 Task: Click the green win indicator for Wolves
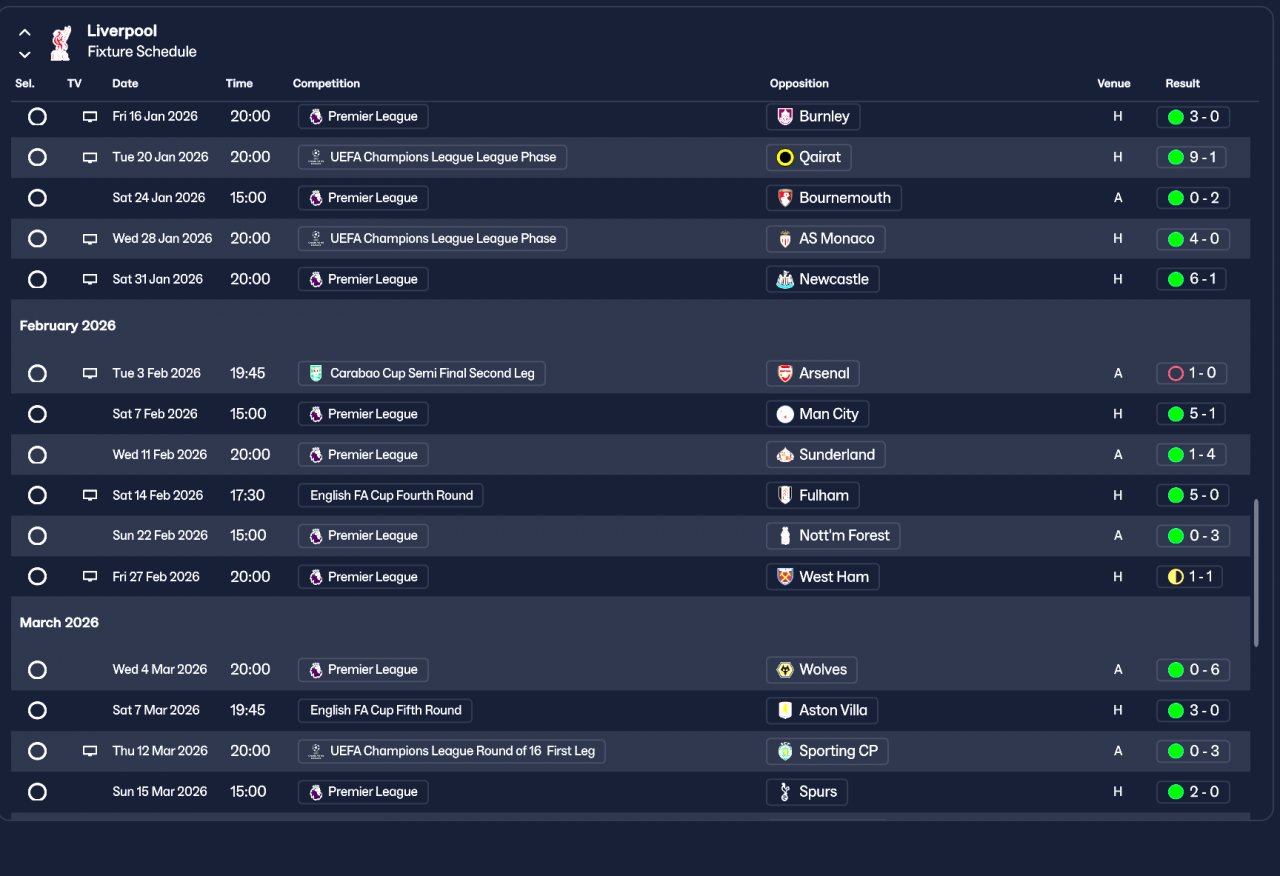click(x=1176, y=670)
